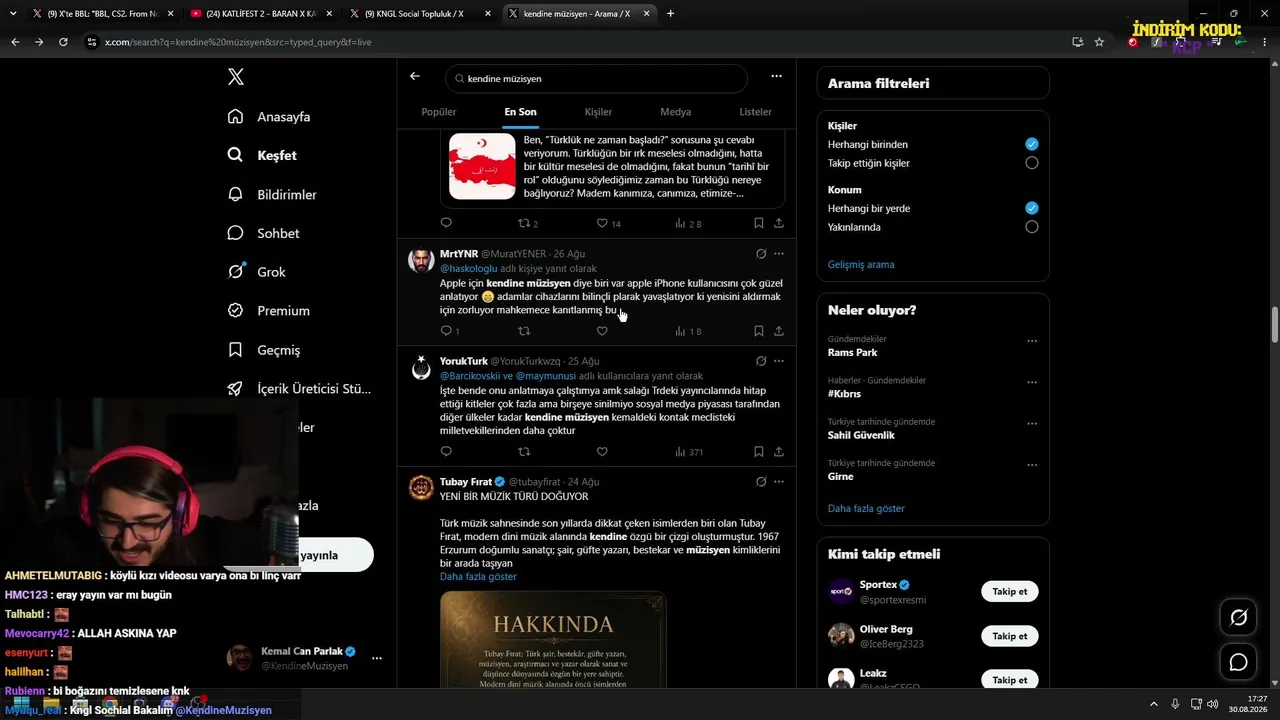
Task: Reply to the MrtYNR post
Action: point(447,331)
